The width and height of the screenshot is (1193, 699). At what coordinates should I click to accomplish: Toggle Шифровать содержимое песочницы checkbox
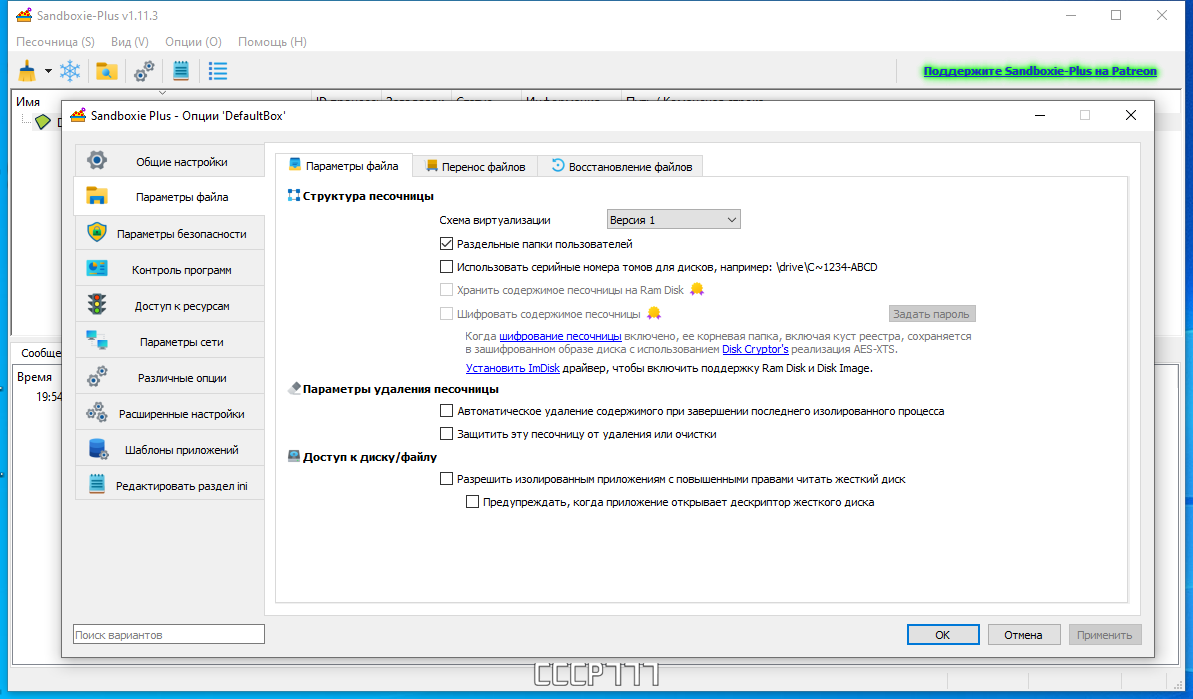tap(447, 313)
